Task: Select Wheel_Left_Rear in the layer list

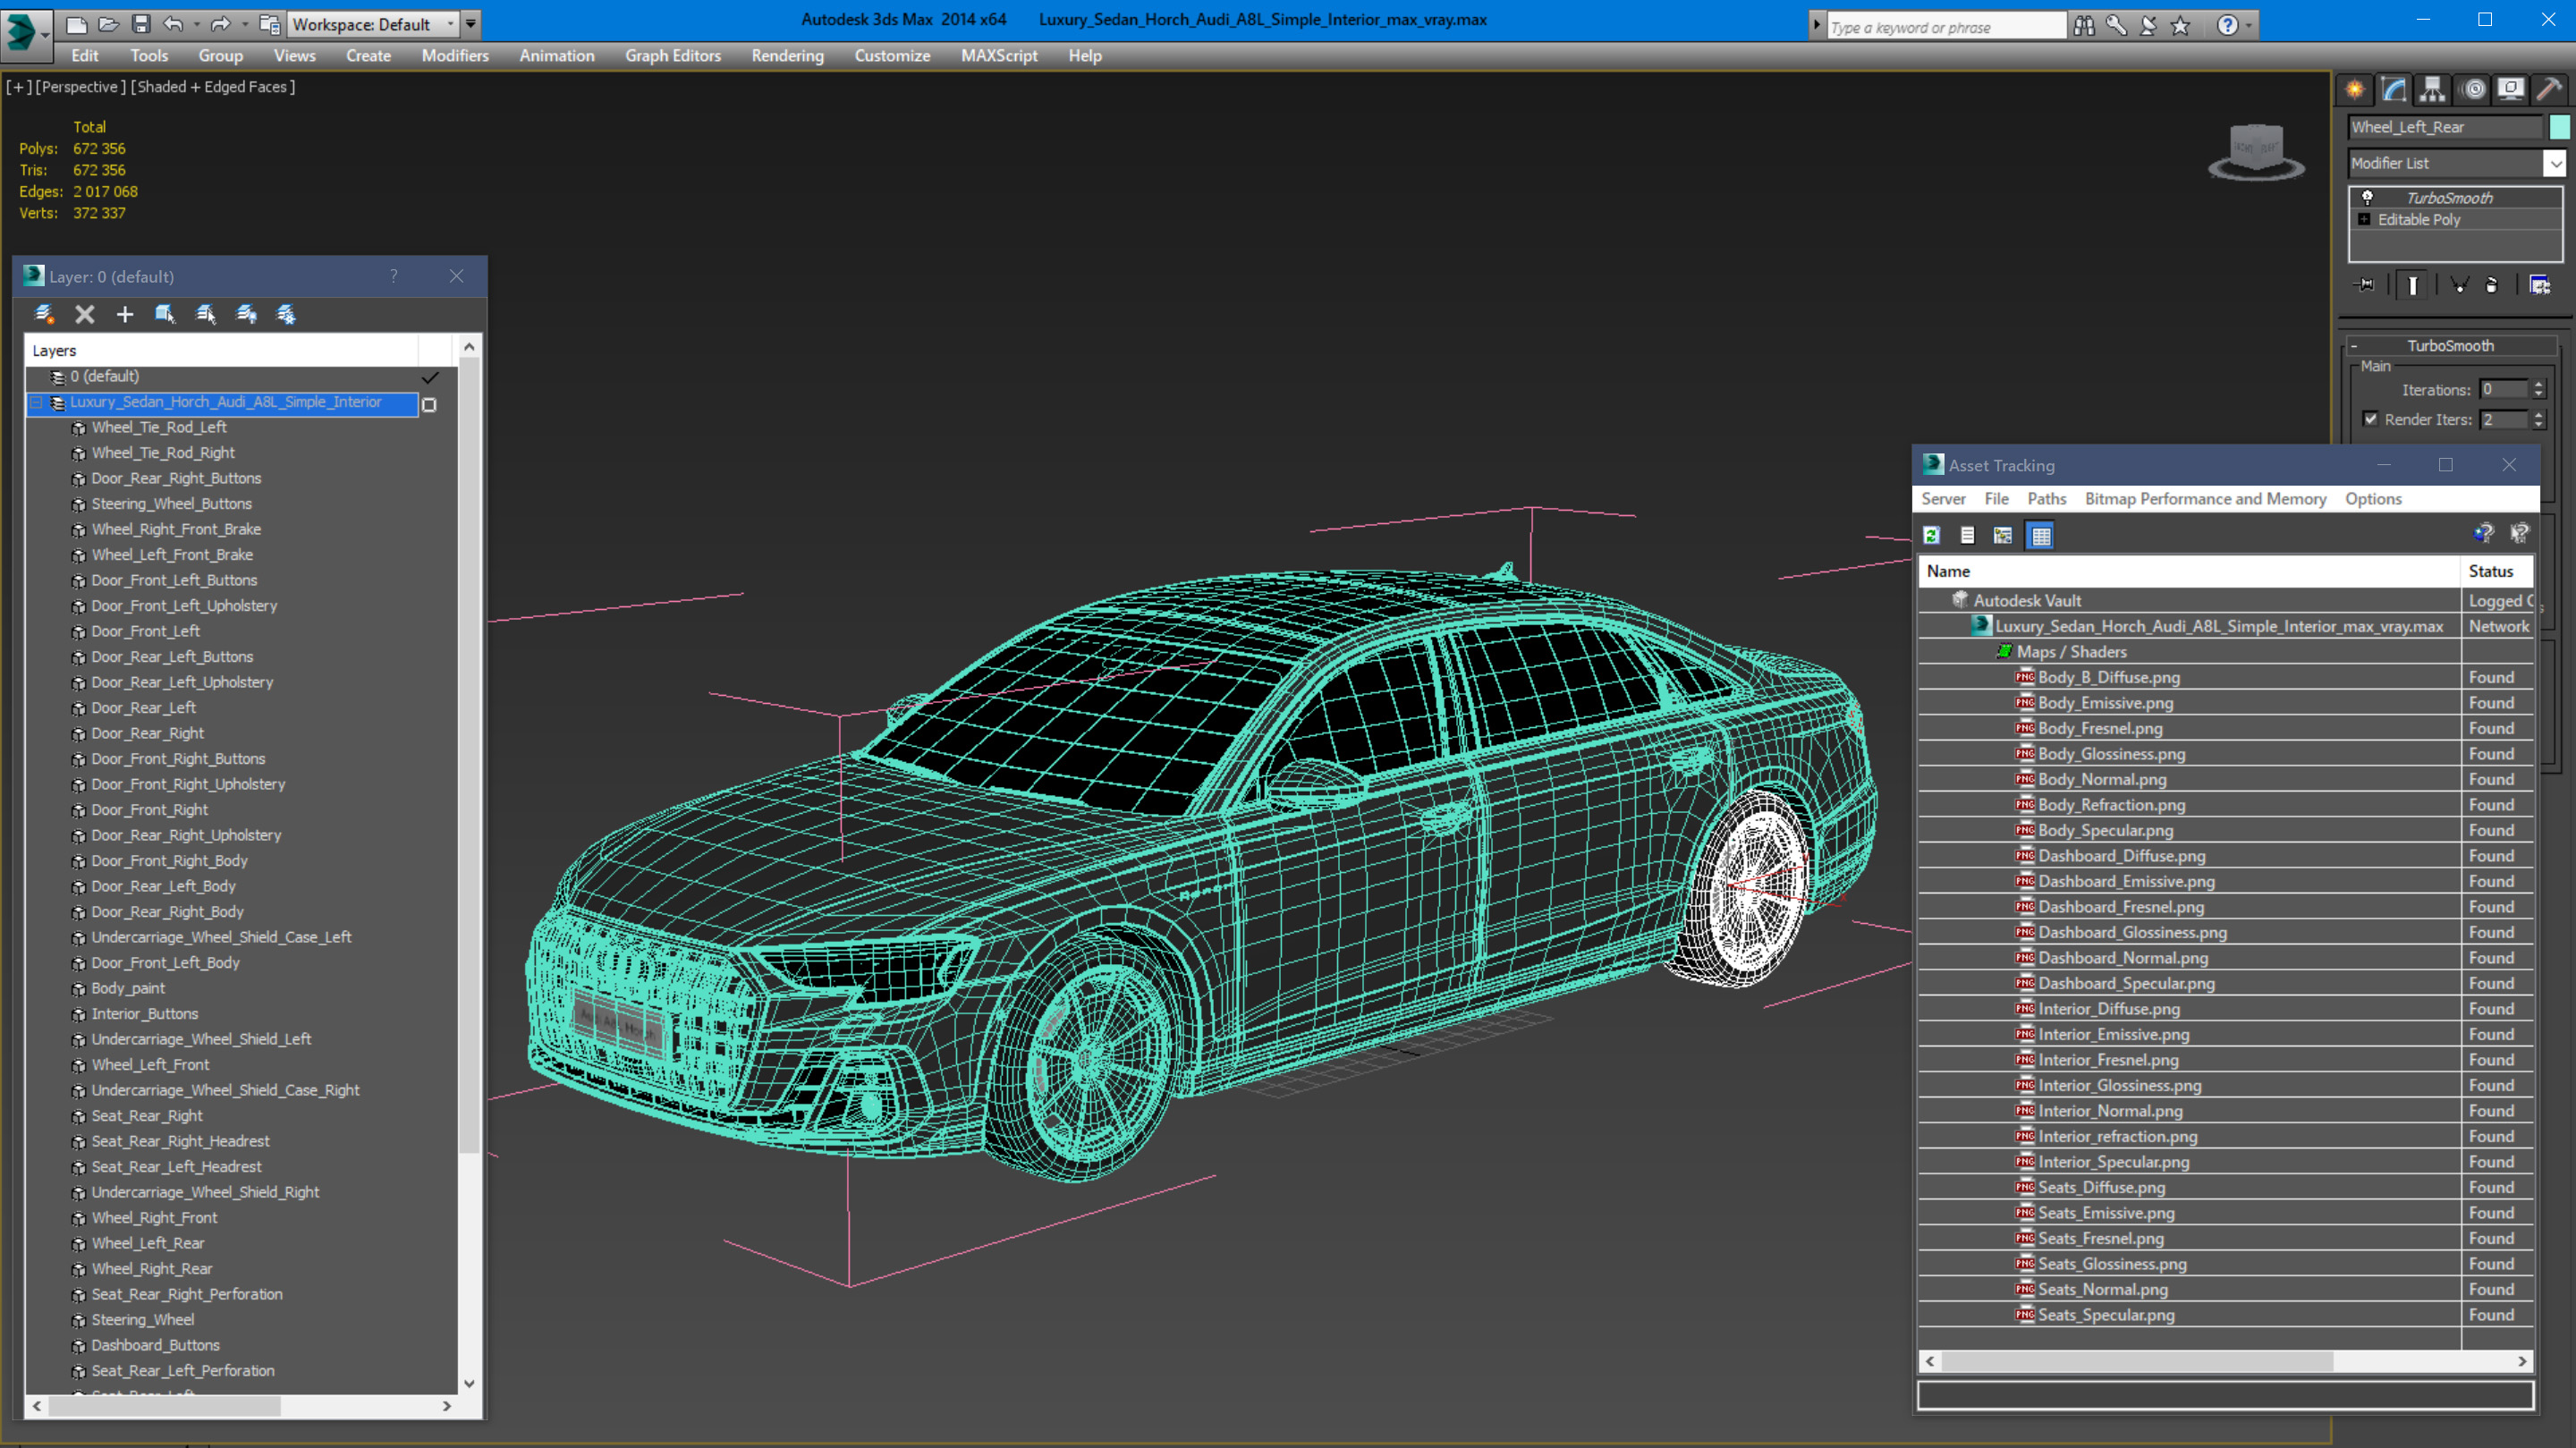Action: pos(148,1243)
